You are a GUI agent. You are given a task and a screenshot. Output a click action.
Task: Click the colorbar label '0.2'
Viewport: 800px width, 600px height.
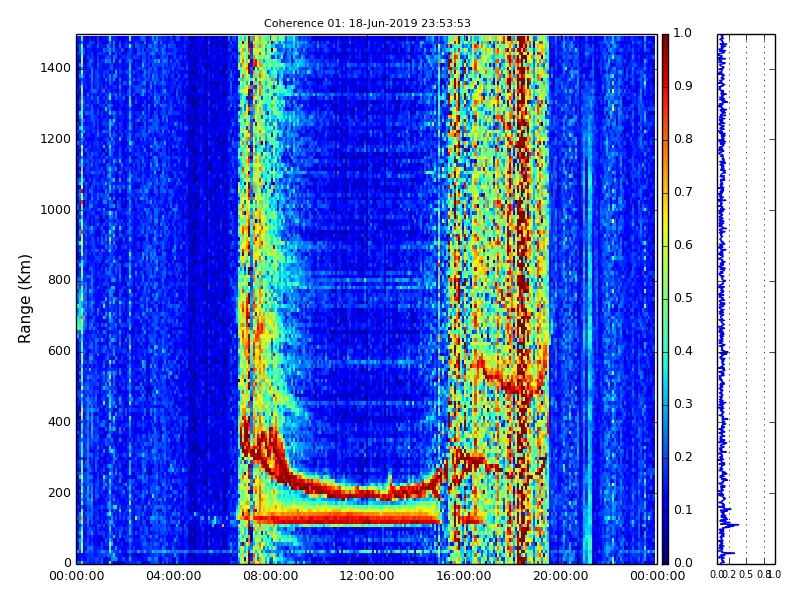[x=683, y=458]
